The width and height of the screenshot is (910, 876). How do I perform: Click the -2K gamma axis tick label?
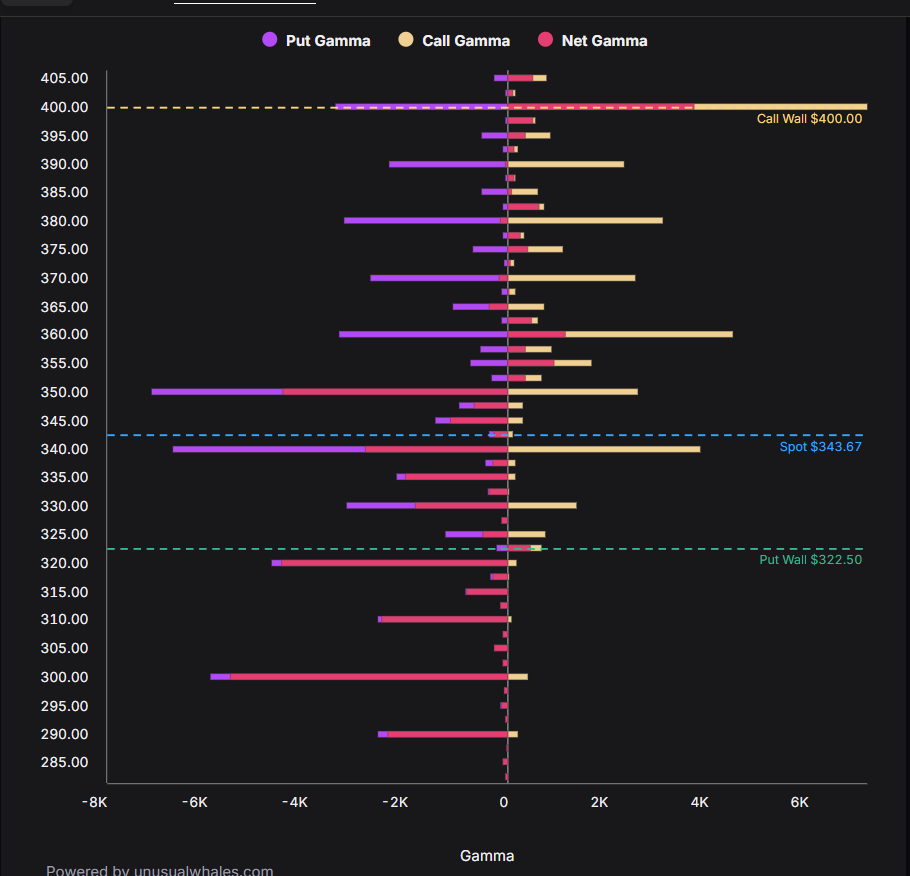click(395, 802)
